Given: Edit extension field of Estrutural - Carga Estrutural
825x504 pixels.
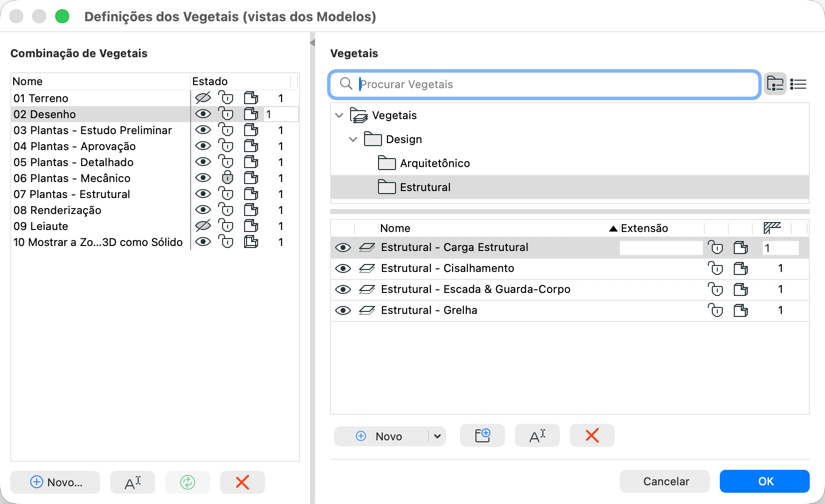Looking at the screenshot, I should [x=661, y=248].
